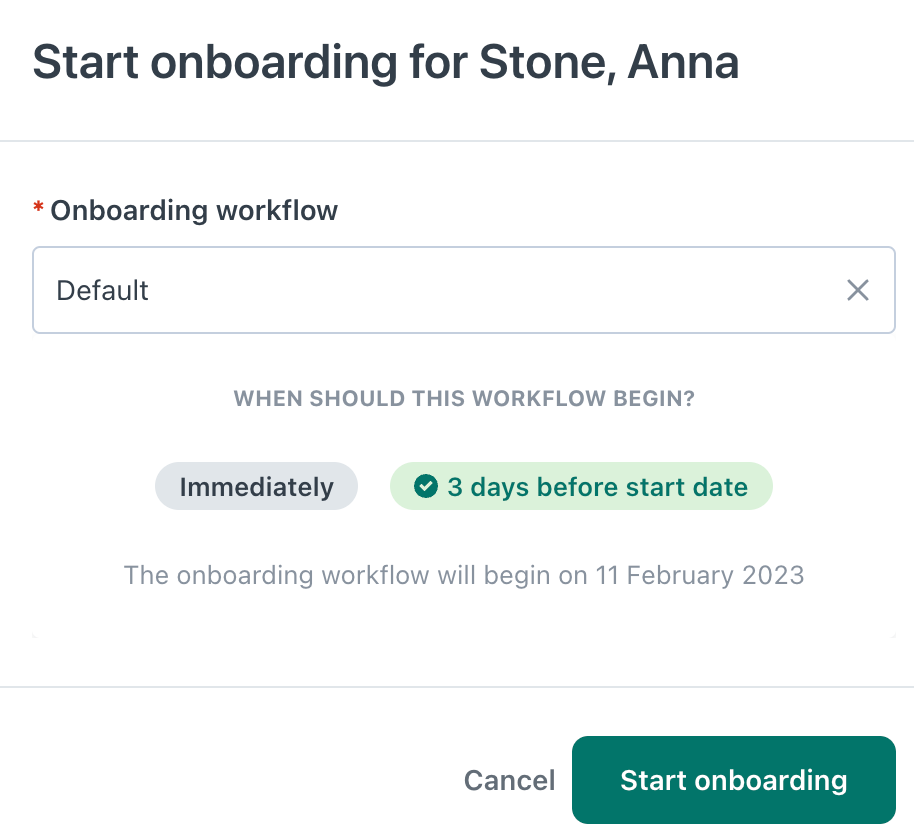This screenshot has height=836, width=914.
Task: Click the workflow begin date message
Action: [x=464, y=575]
